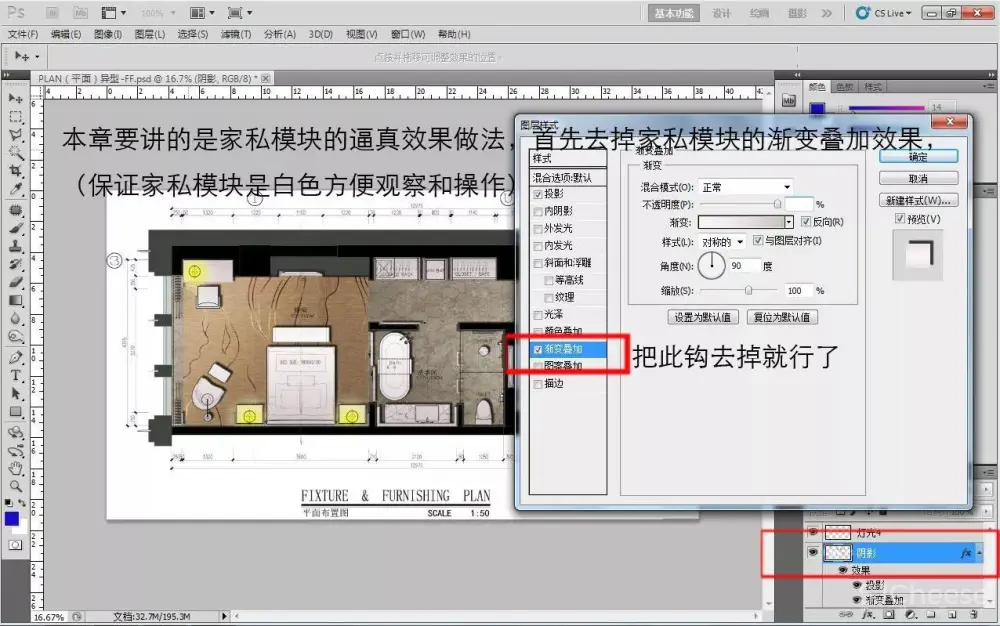The image size is (1000, 626).
Task: Select the Rectangular Marquee tool
Action: (x=16, y=116)
